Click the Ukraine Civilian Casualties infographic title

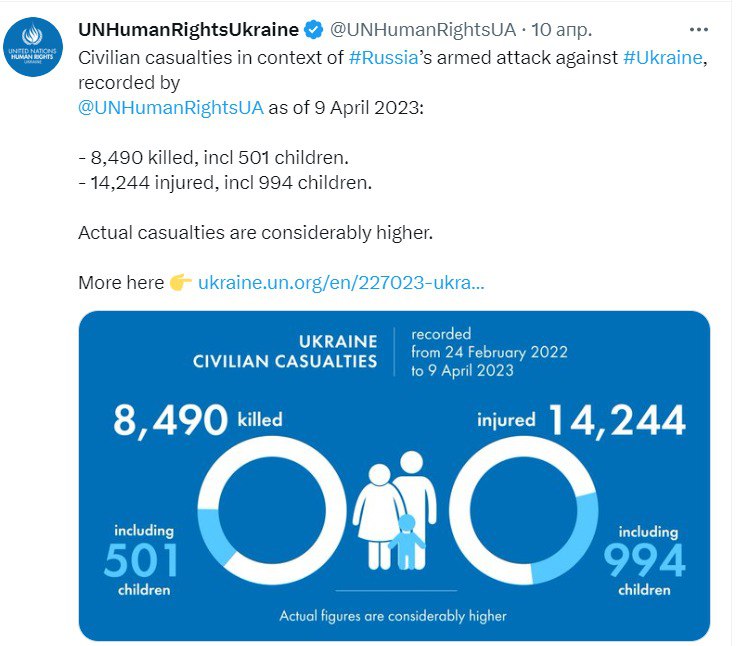click(285, 351)
